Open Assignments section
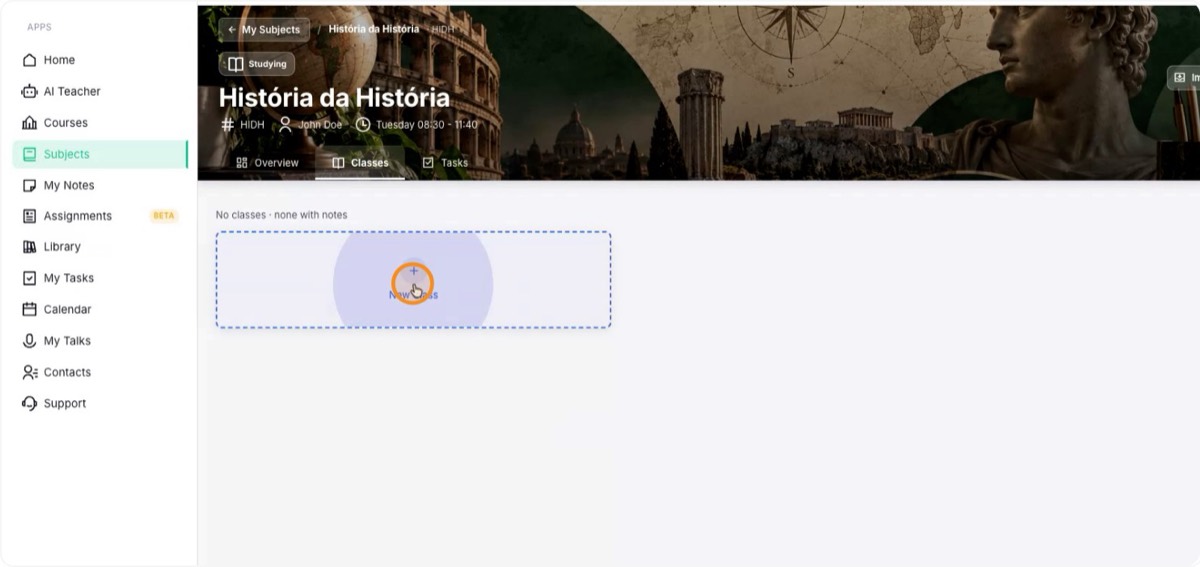The image size is (1200, 567). 100,216
